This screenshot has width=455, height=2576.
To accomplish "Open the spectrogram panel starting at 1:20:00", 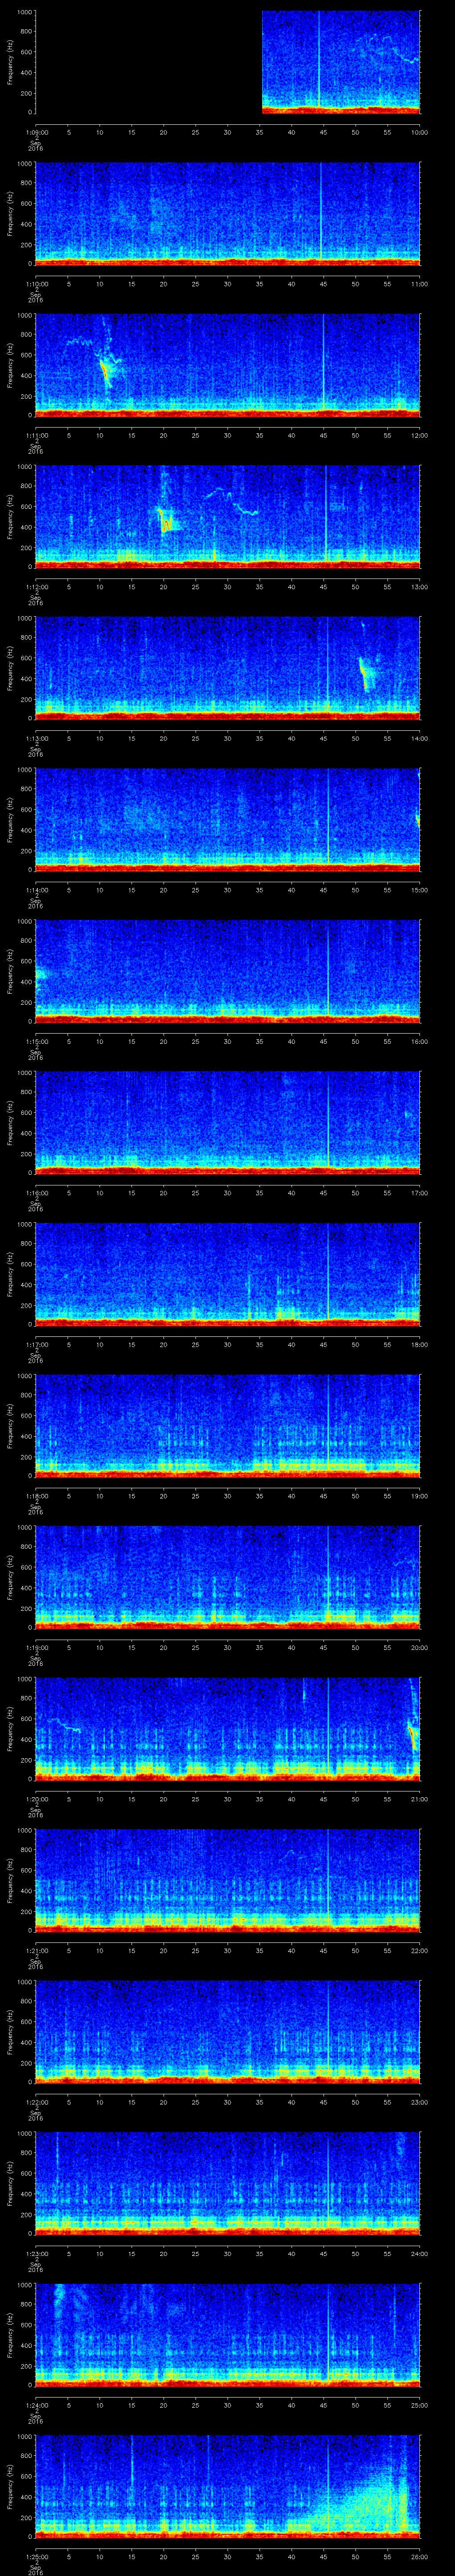I will pos(228,1728).
